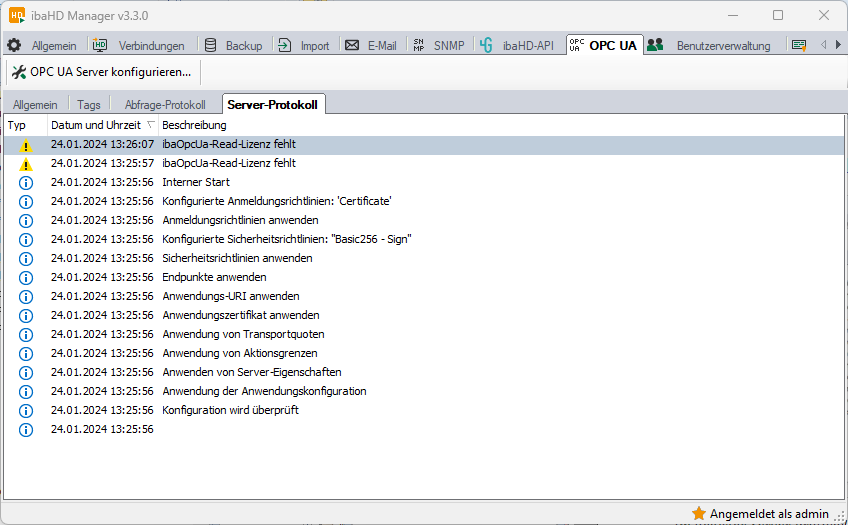Viewport: 848px width, 525px height.
Task: Click Angemeldet als admin status star
Action: pyautogui.click(x=699, y=513)
